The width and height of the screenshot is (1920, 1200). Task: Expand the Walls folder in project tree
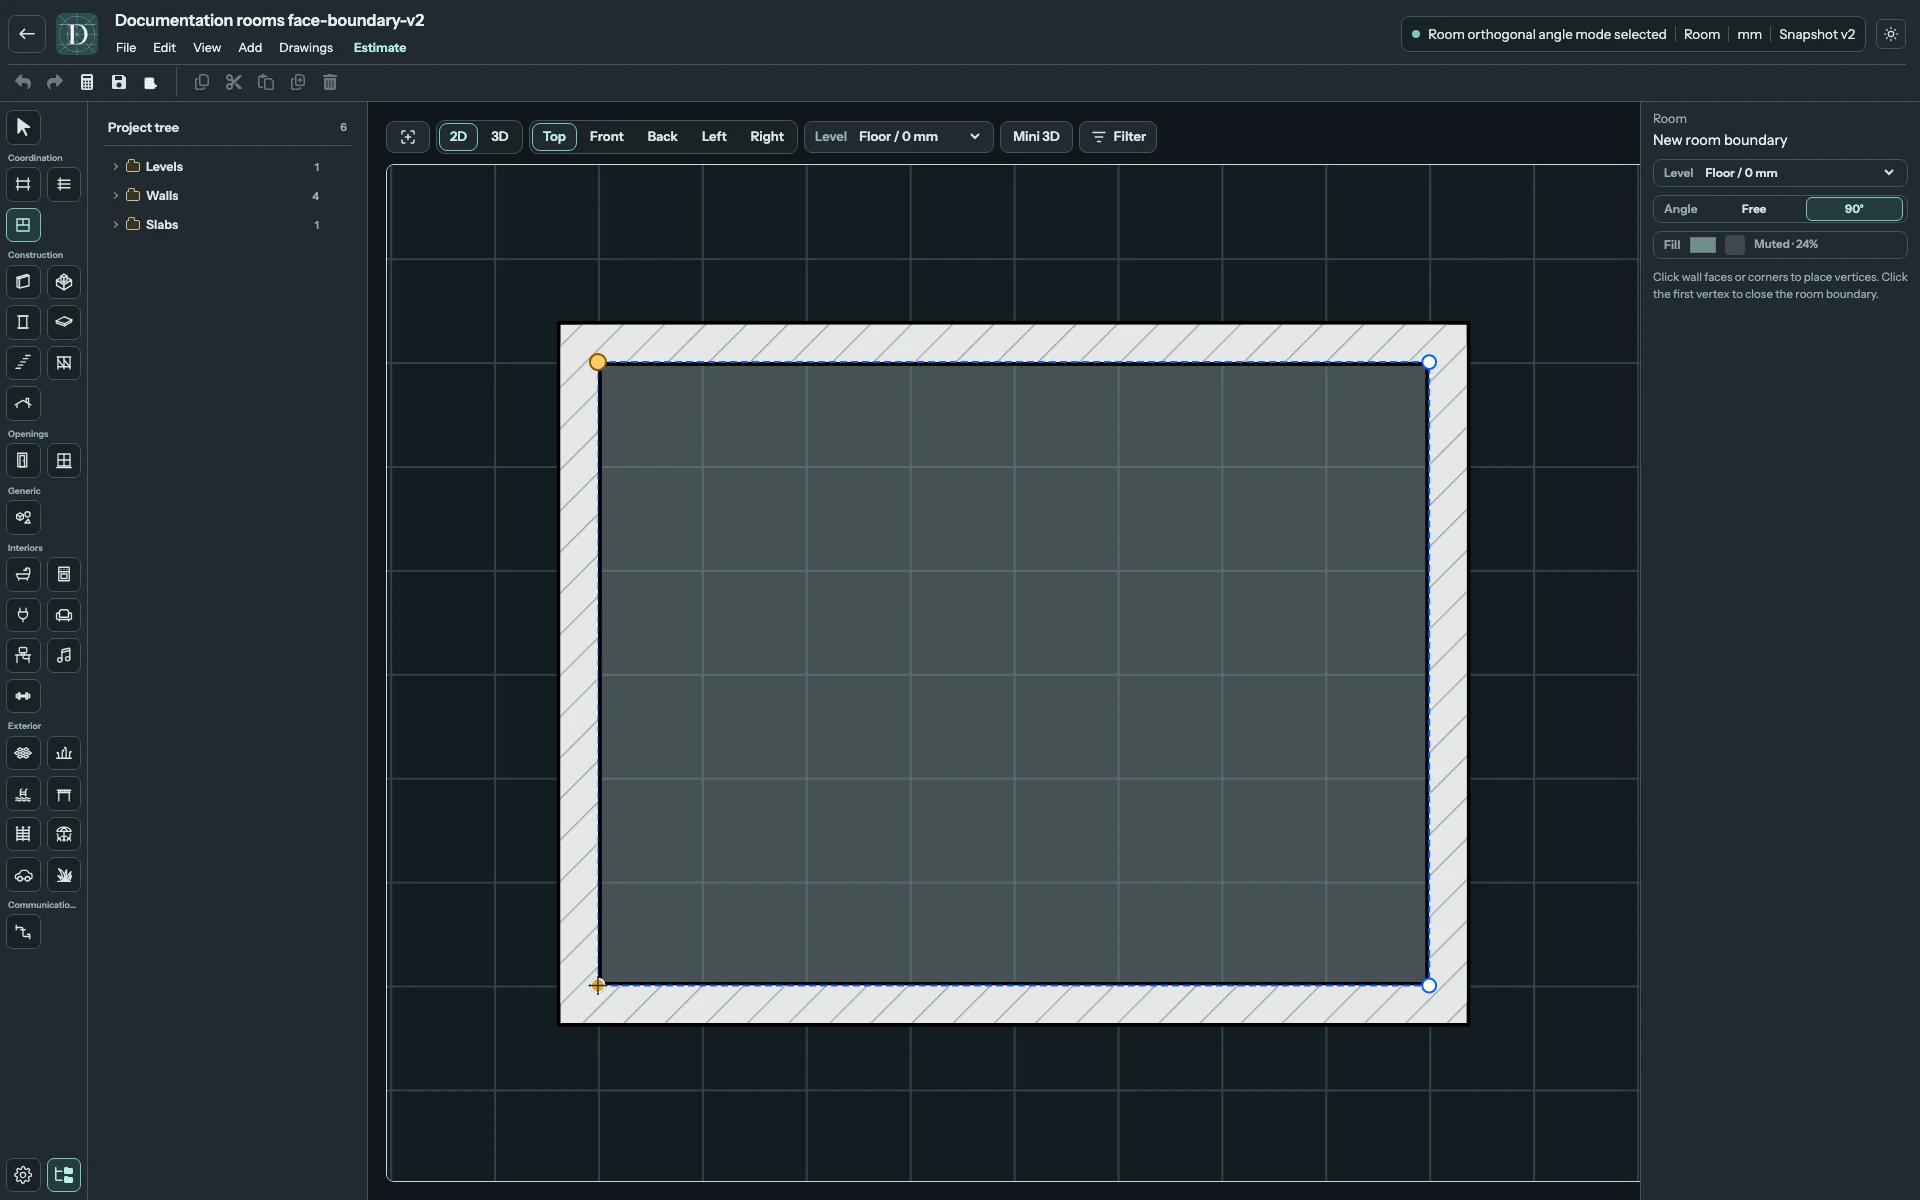[x=116, y=196]
